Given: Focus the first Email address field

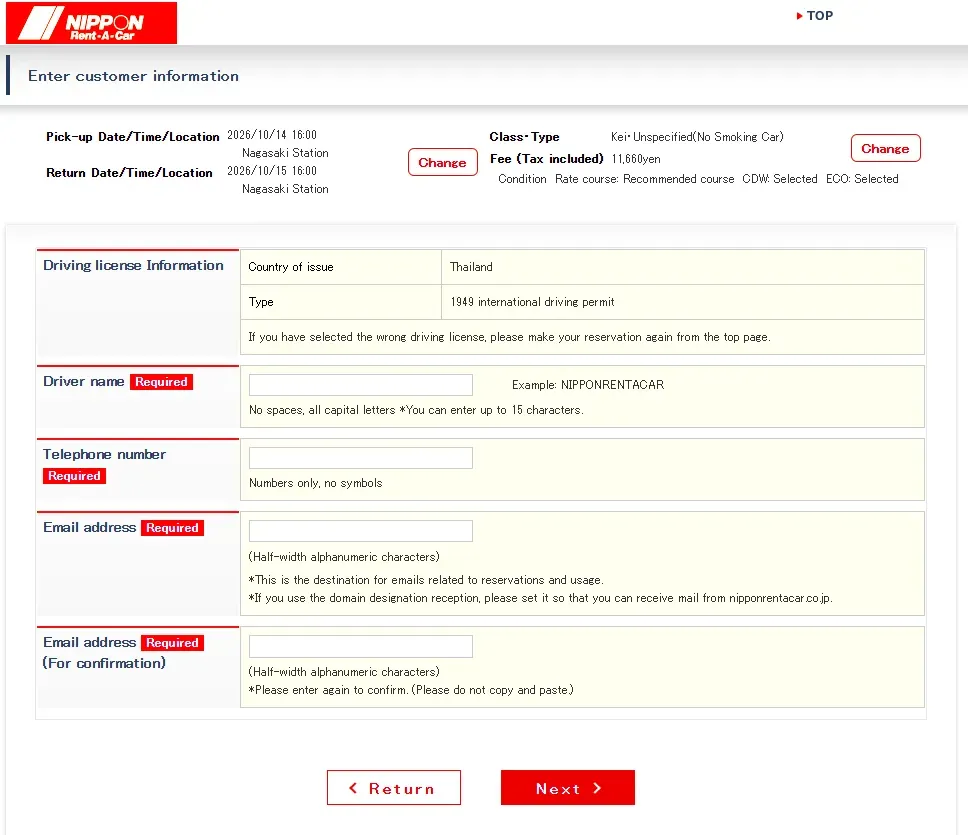Looking at the screenshot, I should point(361,531).
